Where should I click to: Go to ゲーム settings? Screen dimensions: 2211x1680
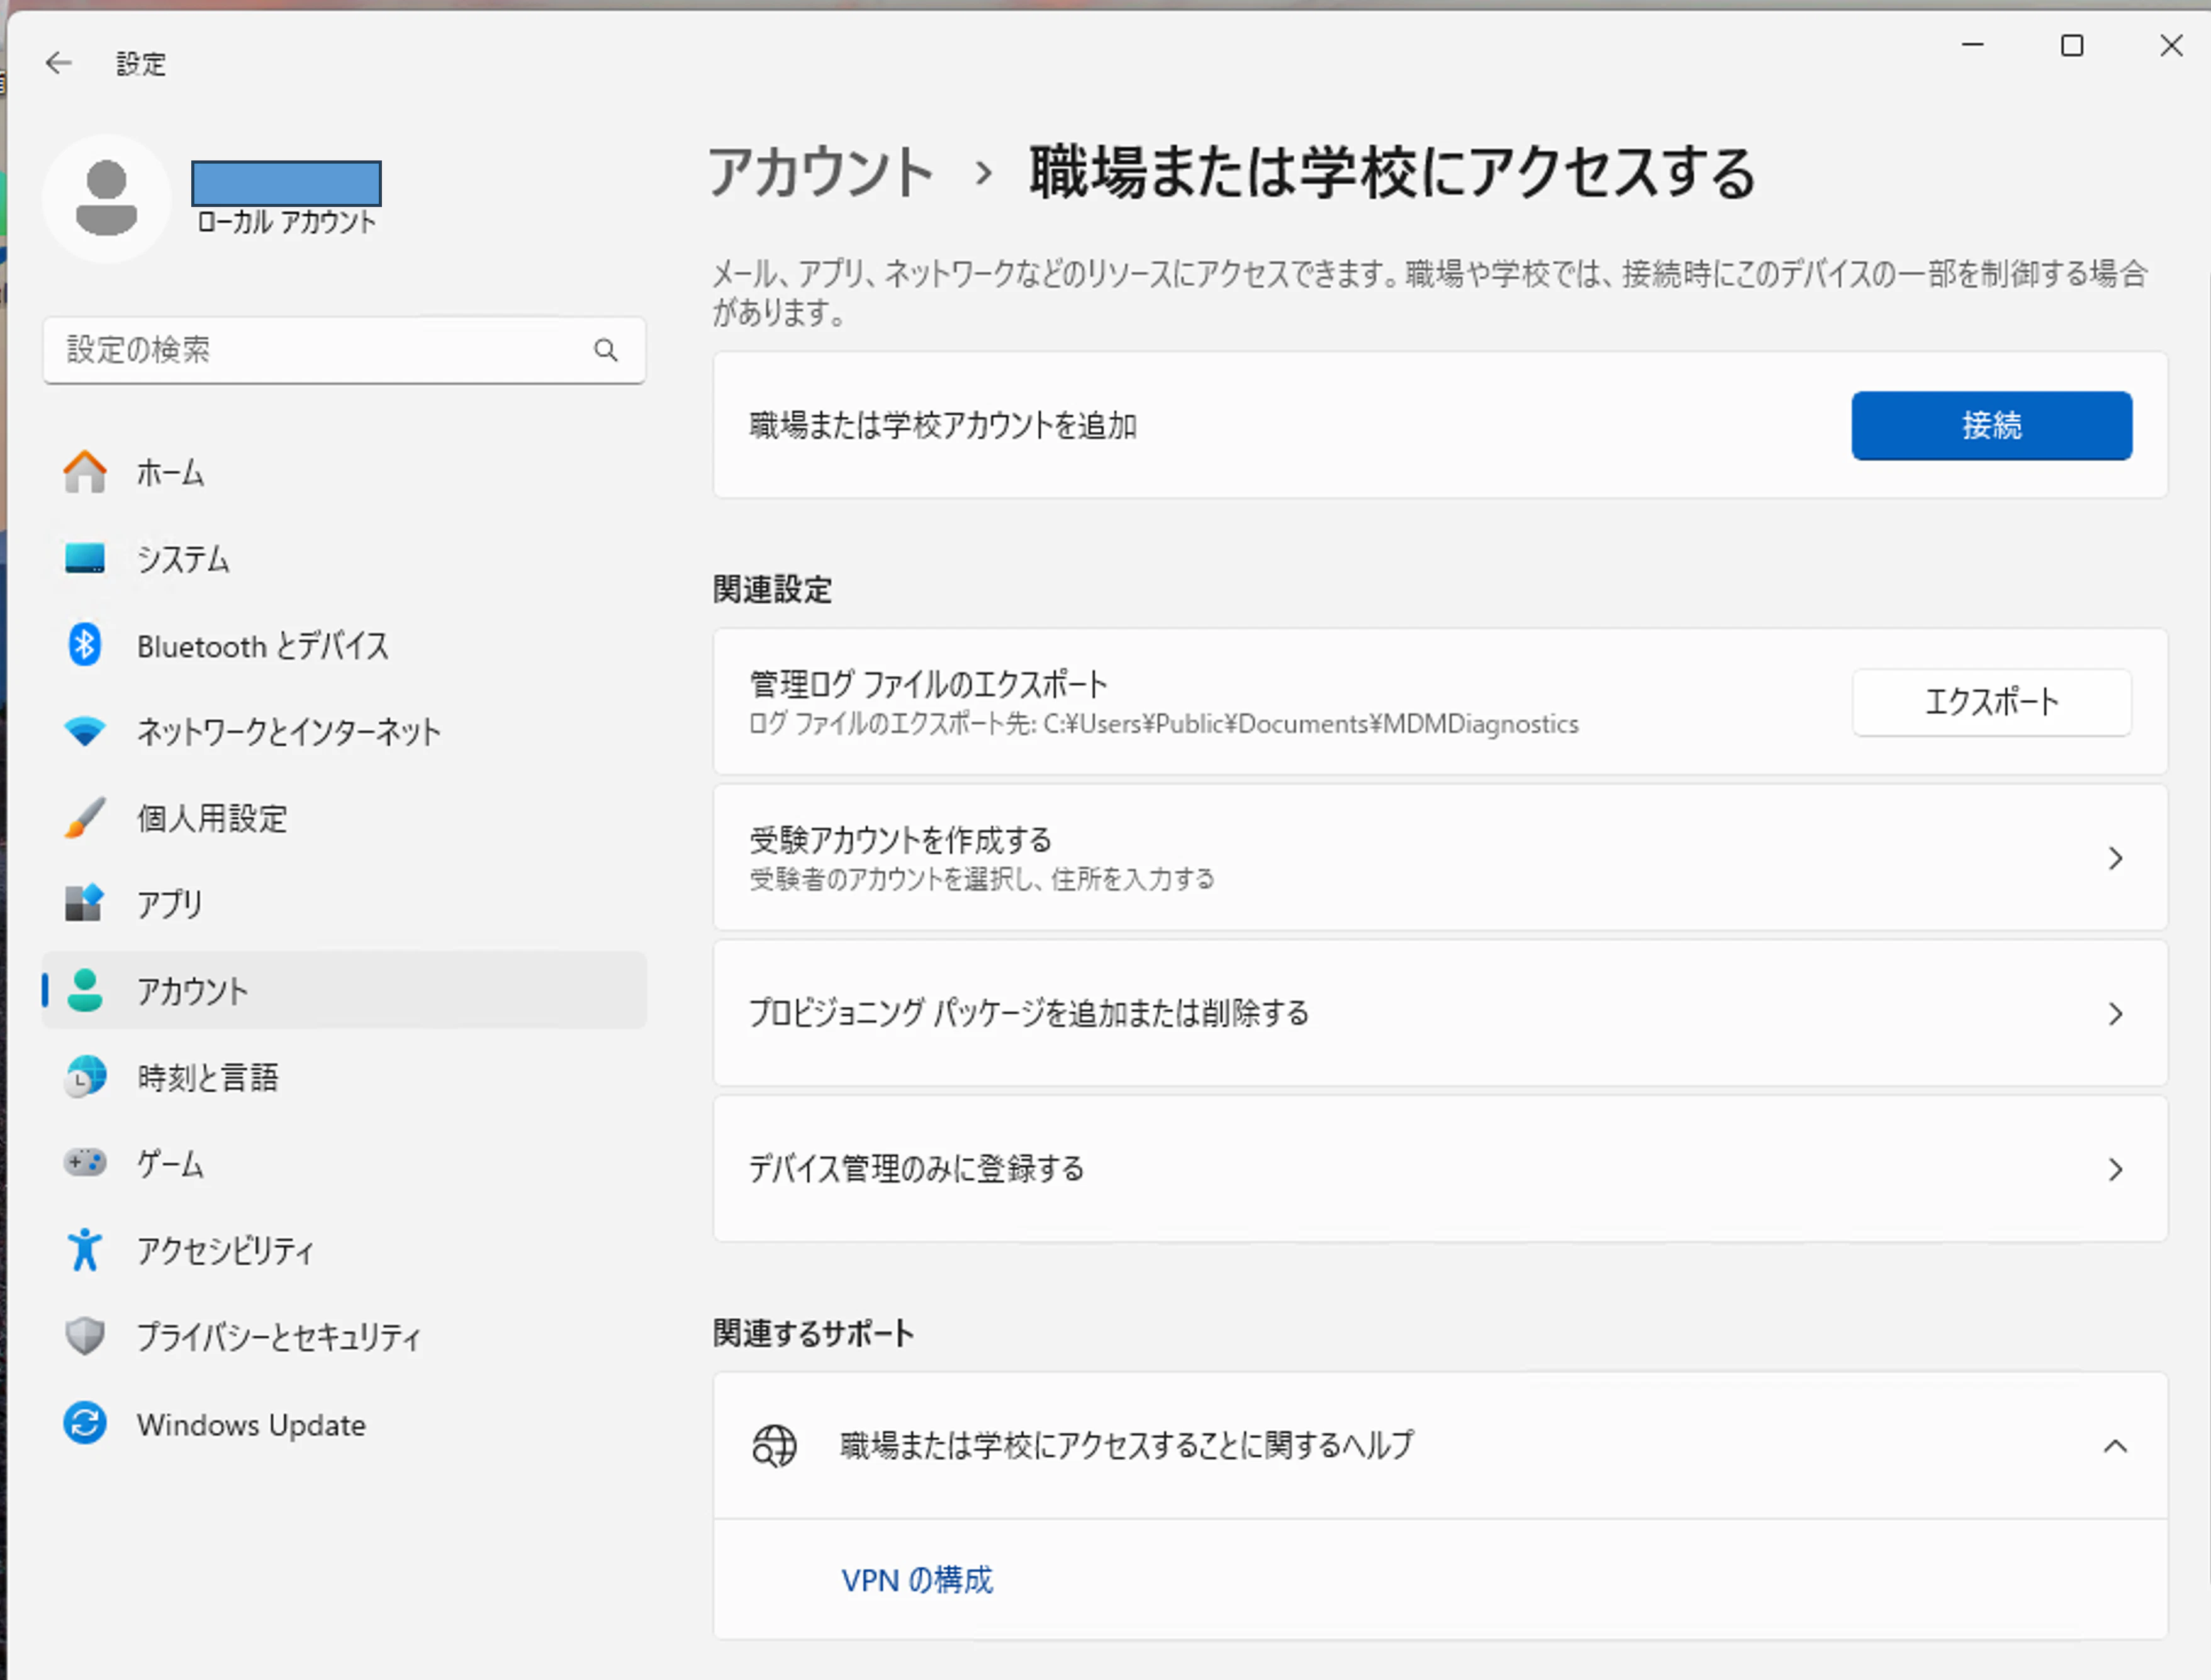(x=344, y=1163)
